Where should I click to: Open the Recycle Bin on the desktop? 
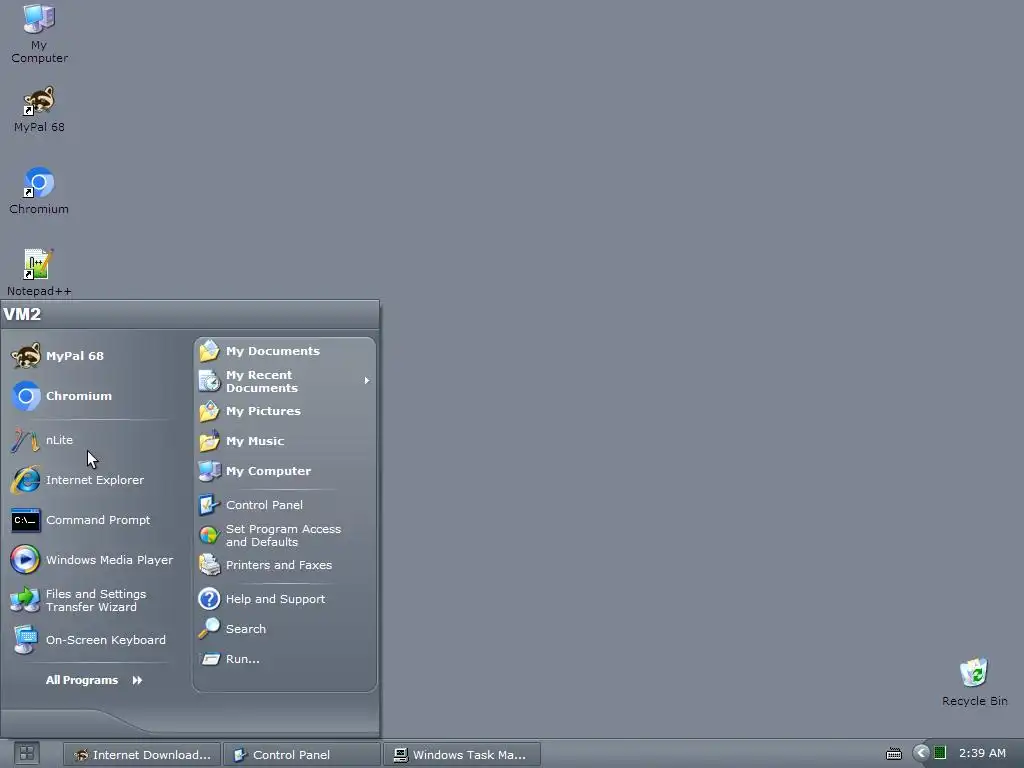[x=974, y=682]
